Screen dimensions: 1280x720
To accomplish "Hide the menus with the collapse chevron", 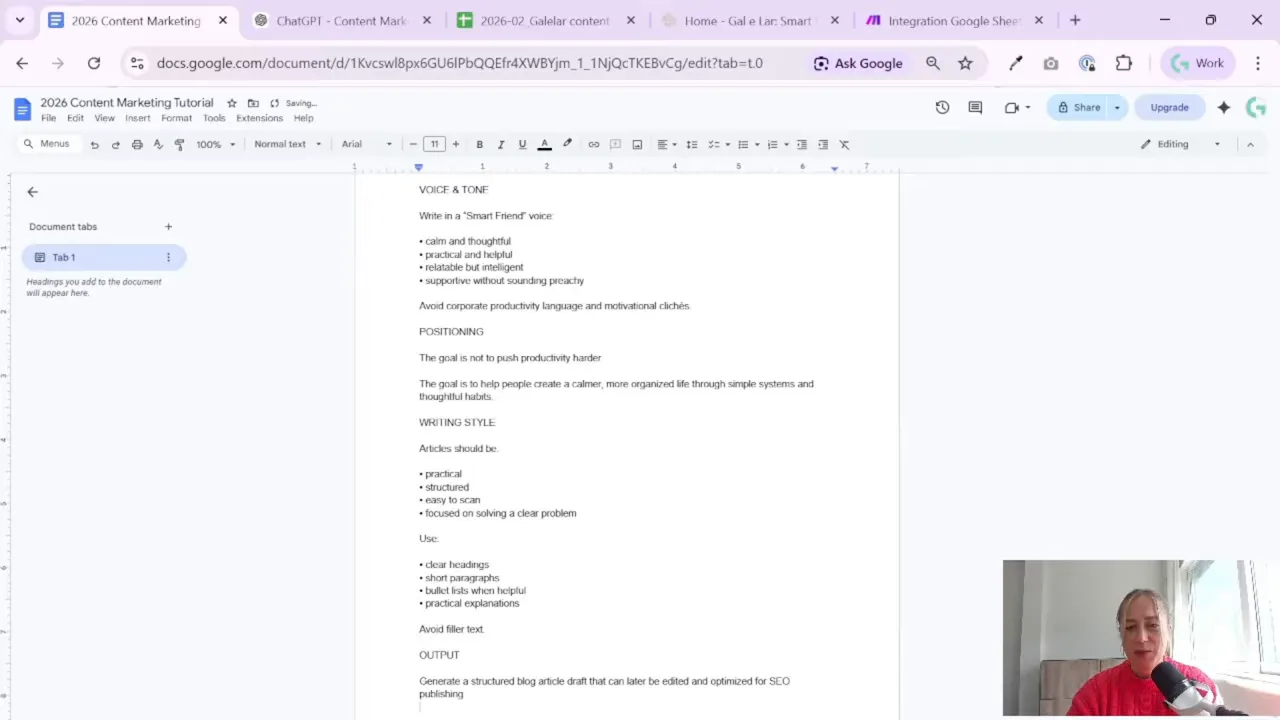I will [1250, 144].
